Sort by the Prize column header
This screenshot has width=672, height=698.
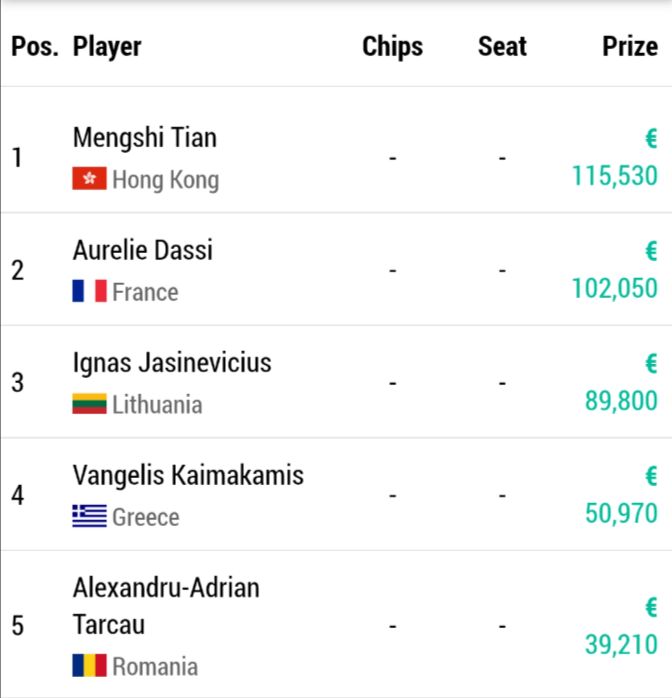pyautogui.click(x=629, y=46)
